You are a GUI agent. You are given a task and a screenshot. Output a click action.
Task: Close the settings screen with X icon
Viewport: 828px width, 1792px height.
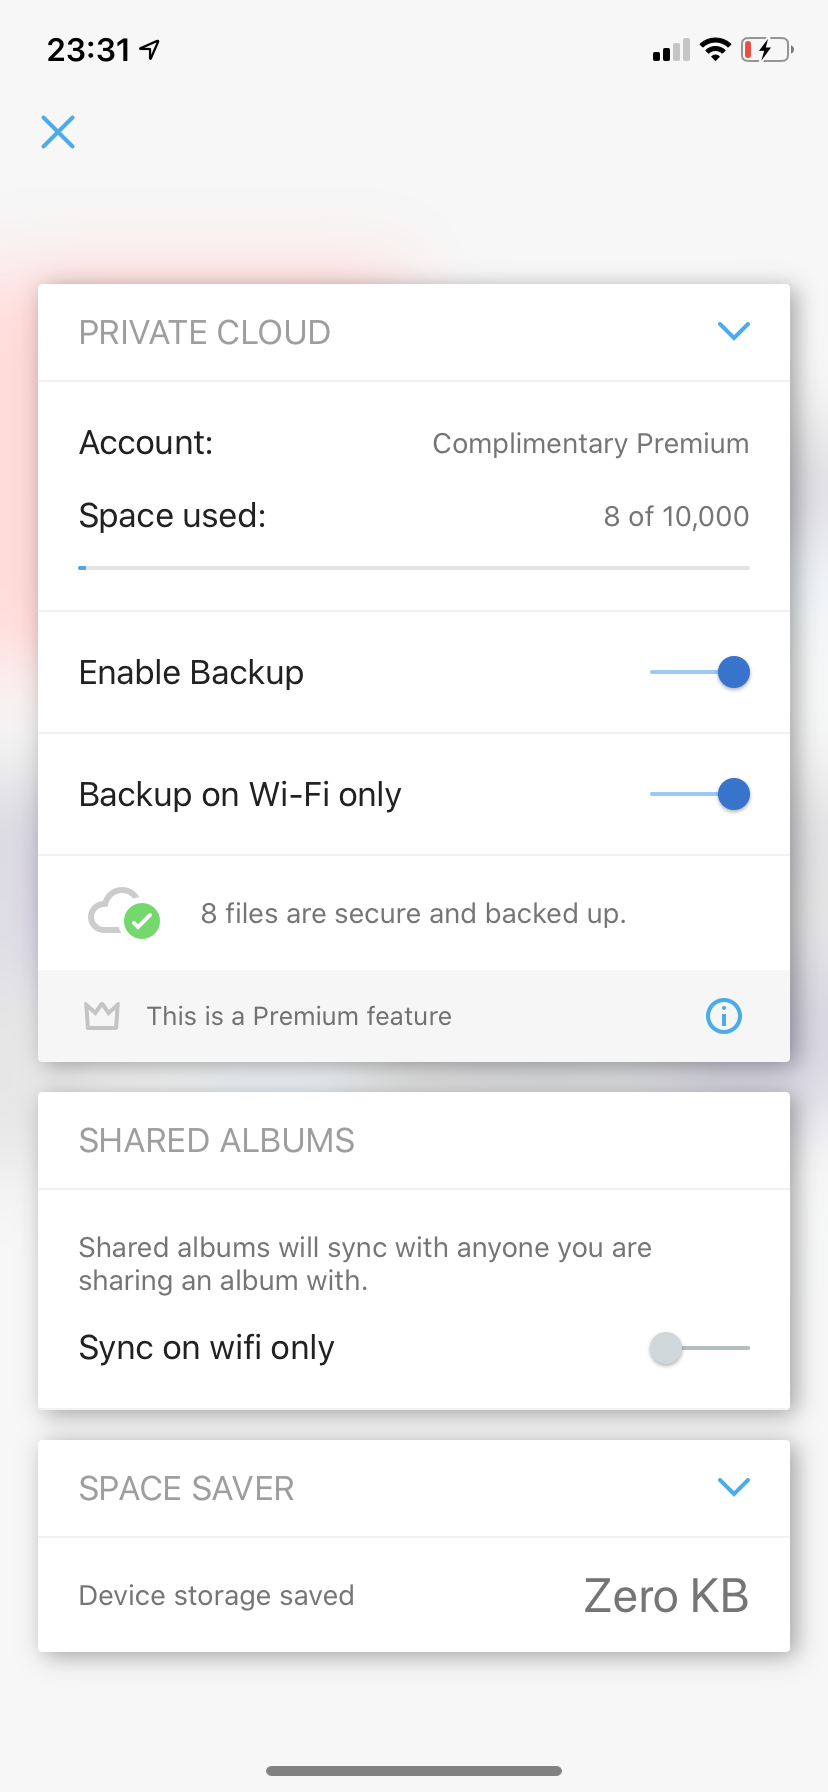[58, 131]
